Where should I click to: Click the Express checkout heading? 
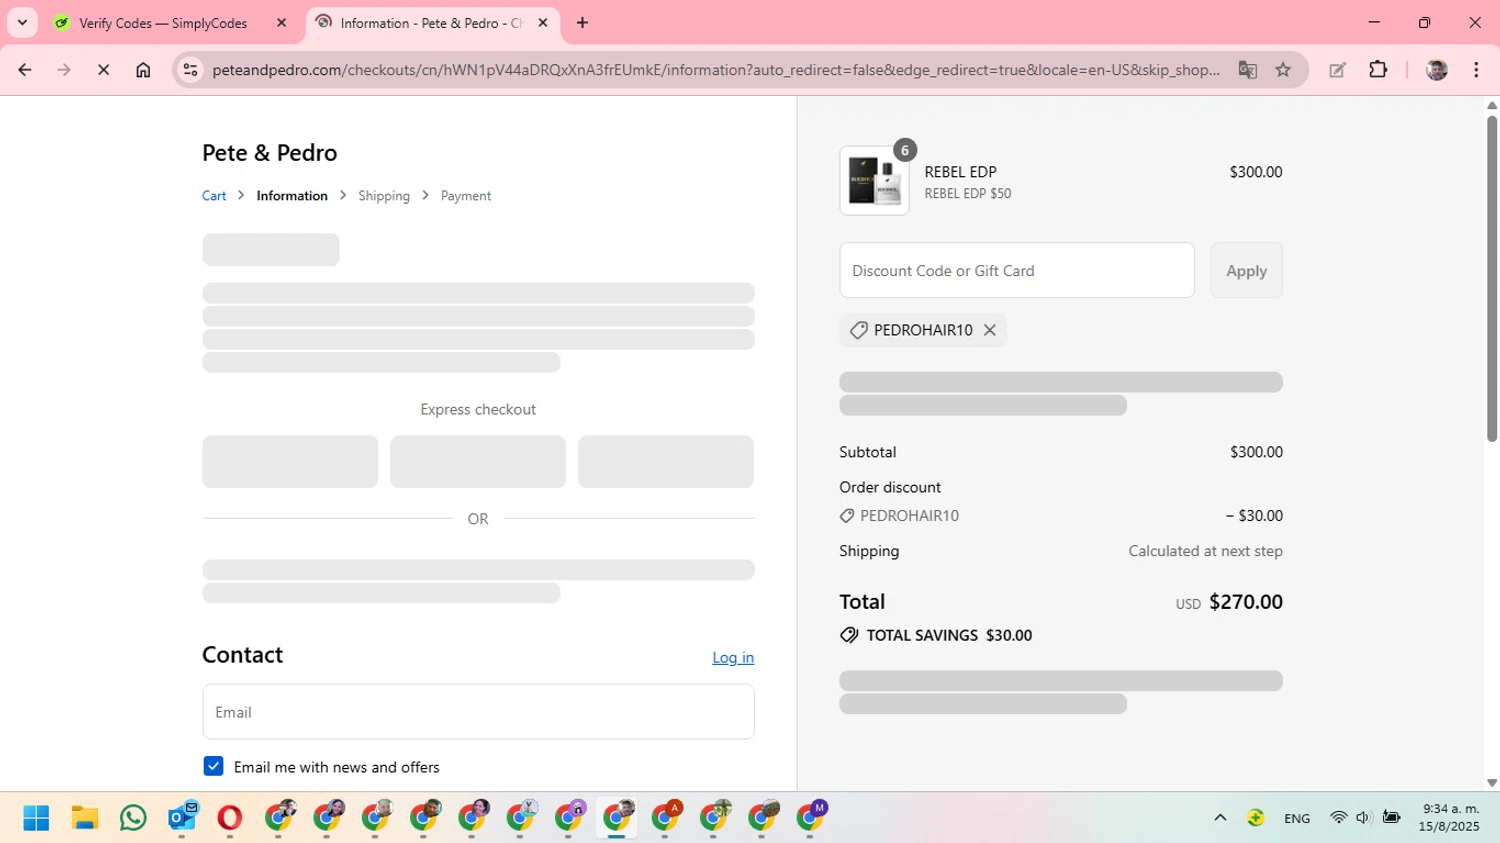[x=478, y=409]
